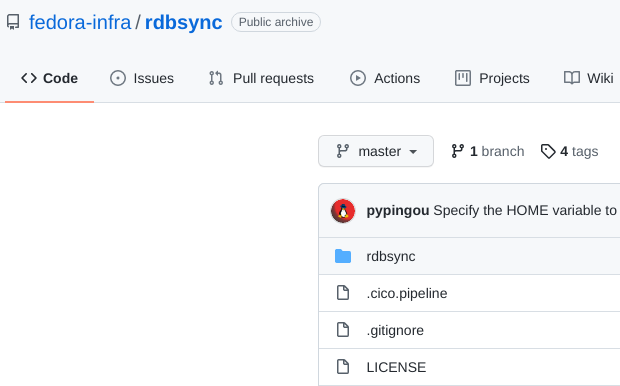Image resolution: width=620 pixels, height=386 pixels.
Task: Open the LICENSE file
Action: point(396,367)
